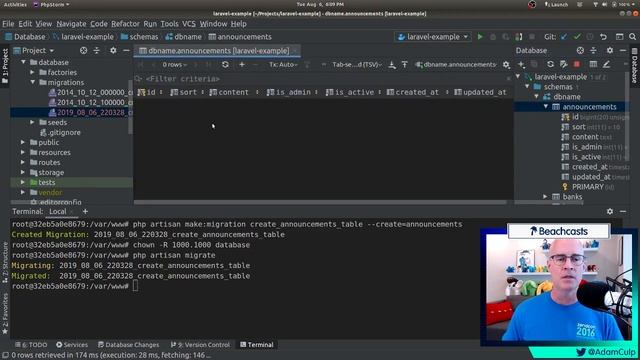Expand the factories folder

coord(33,72)
